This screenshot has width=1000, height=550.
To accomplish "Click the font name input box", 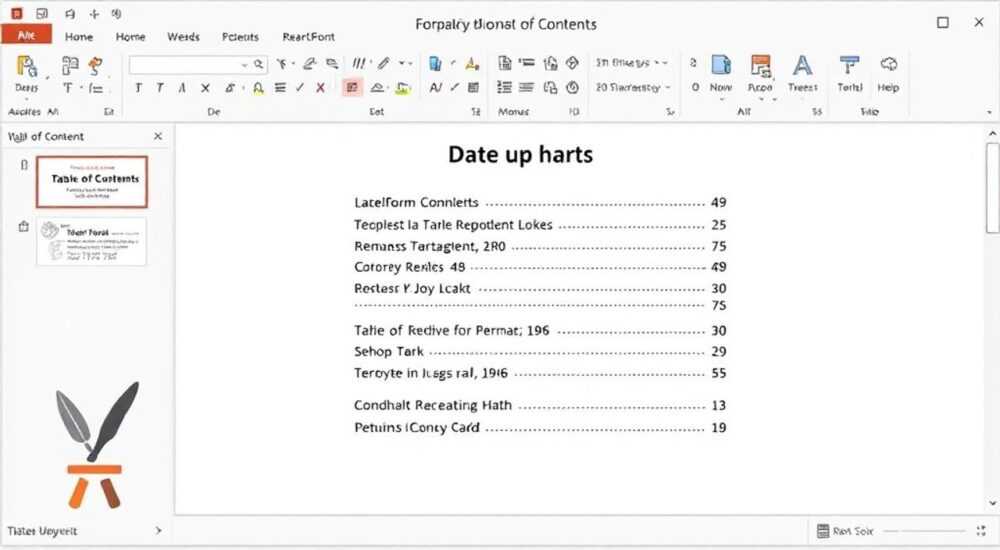I will pyautogui.click(x=184, y=65).
